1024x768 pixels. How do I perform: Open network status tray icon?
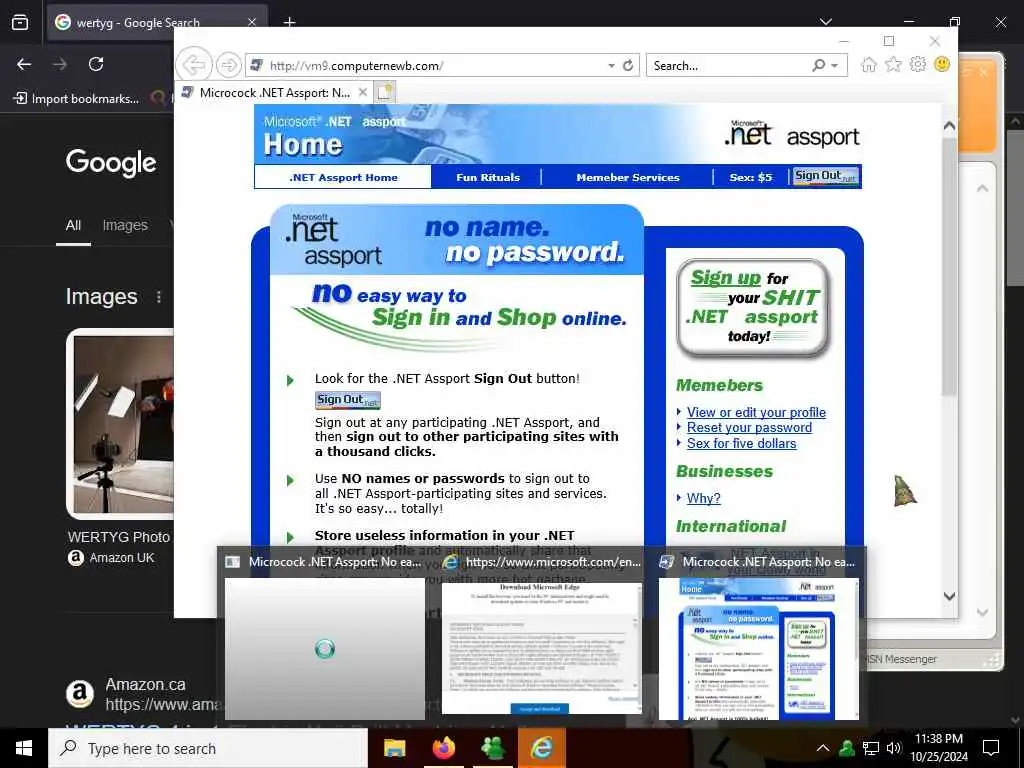click(871, 748)
